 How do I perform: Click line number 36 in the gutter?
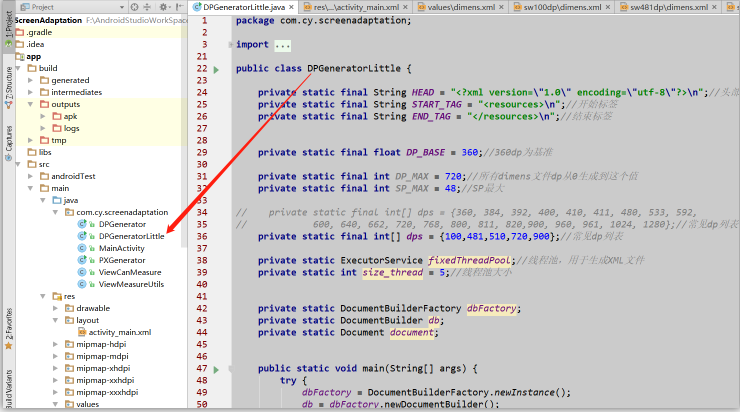[202, 236]
